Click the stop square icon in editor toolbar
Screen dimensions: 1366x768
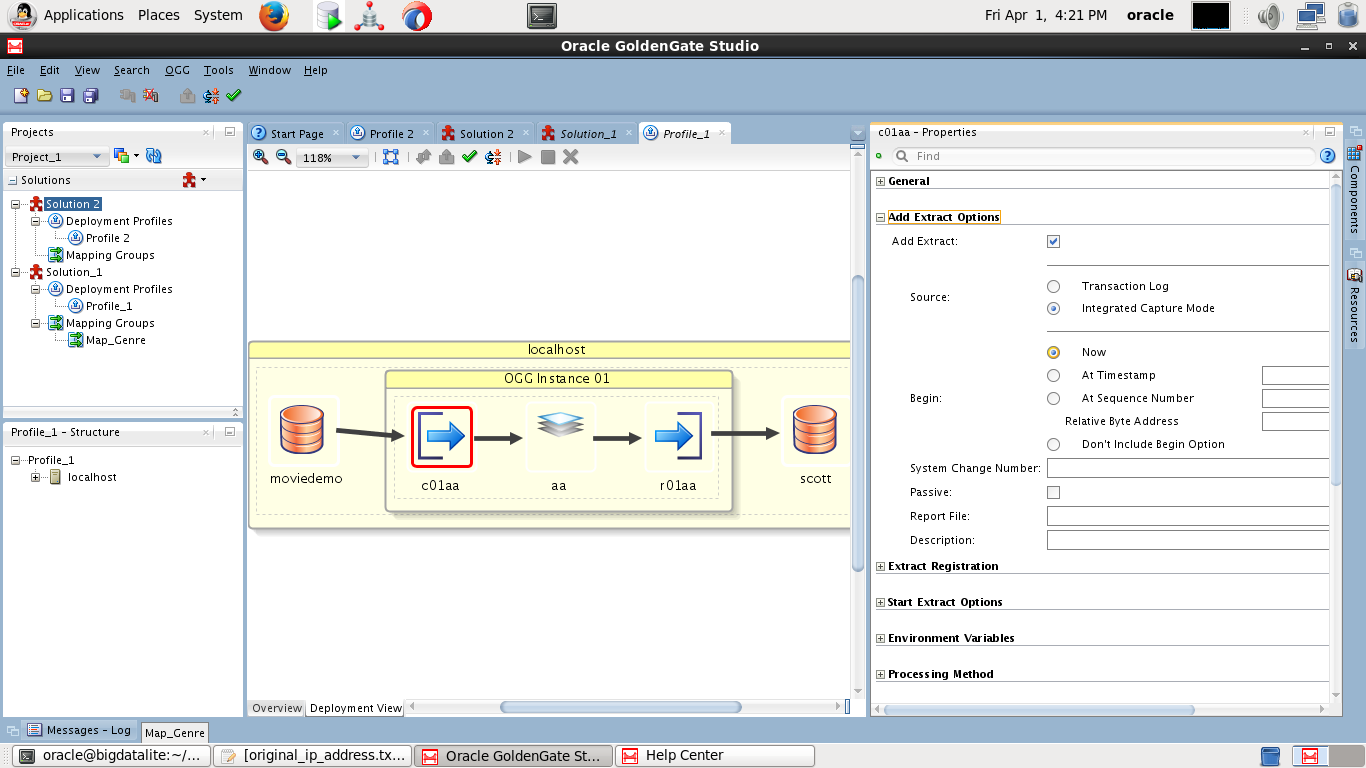tap(548, 157)
